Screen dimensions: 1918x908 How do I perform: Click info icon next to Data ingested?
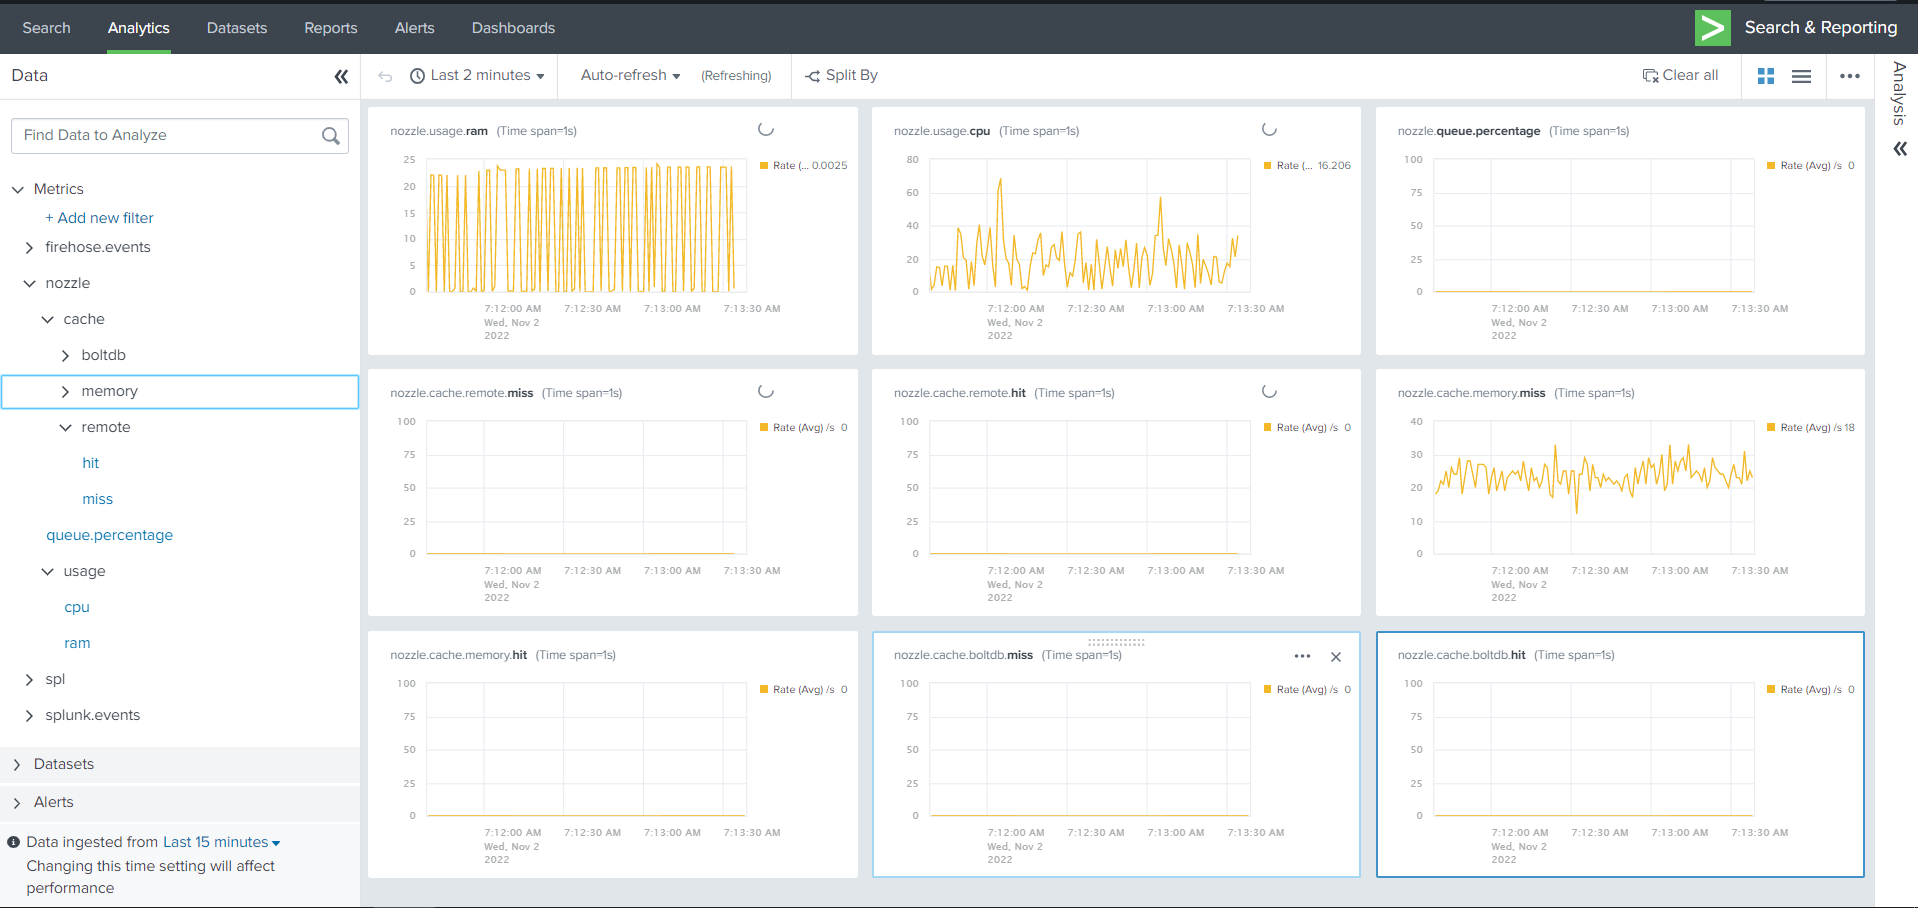[x=14, y=842]
